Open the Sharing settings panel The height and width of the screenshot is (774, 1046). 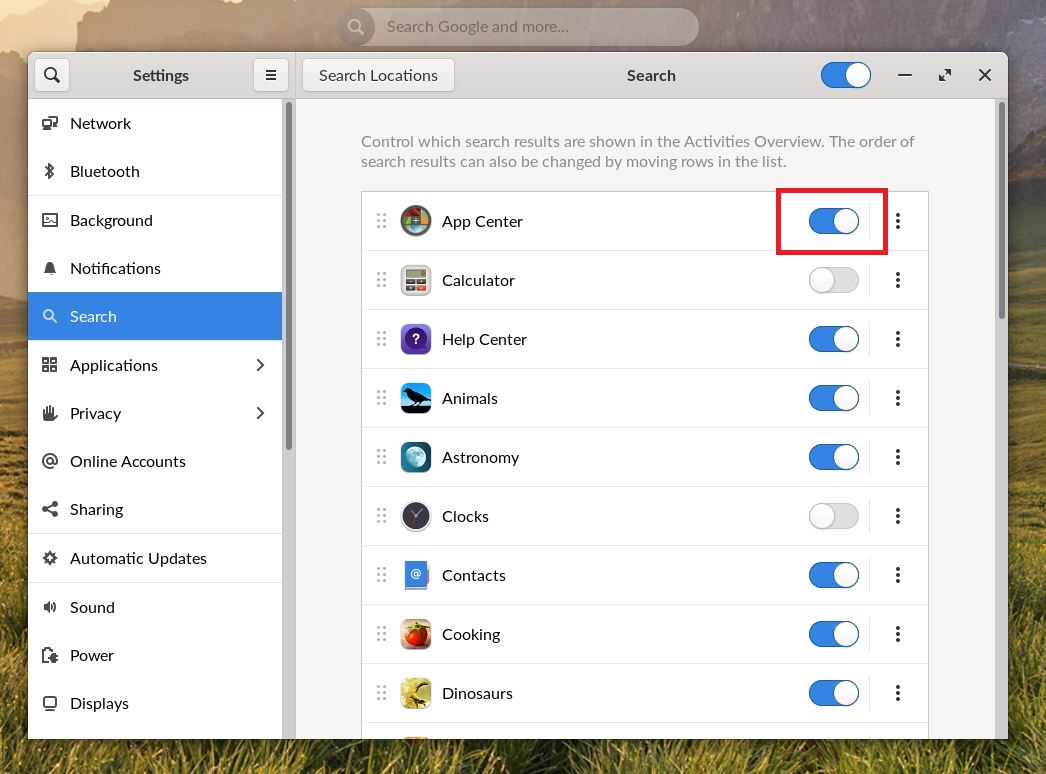click(155, 509)
